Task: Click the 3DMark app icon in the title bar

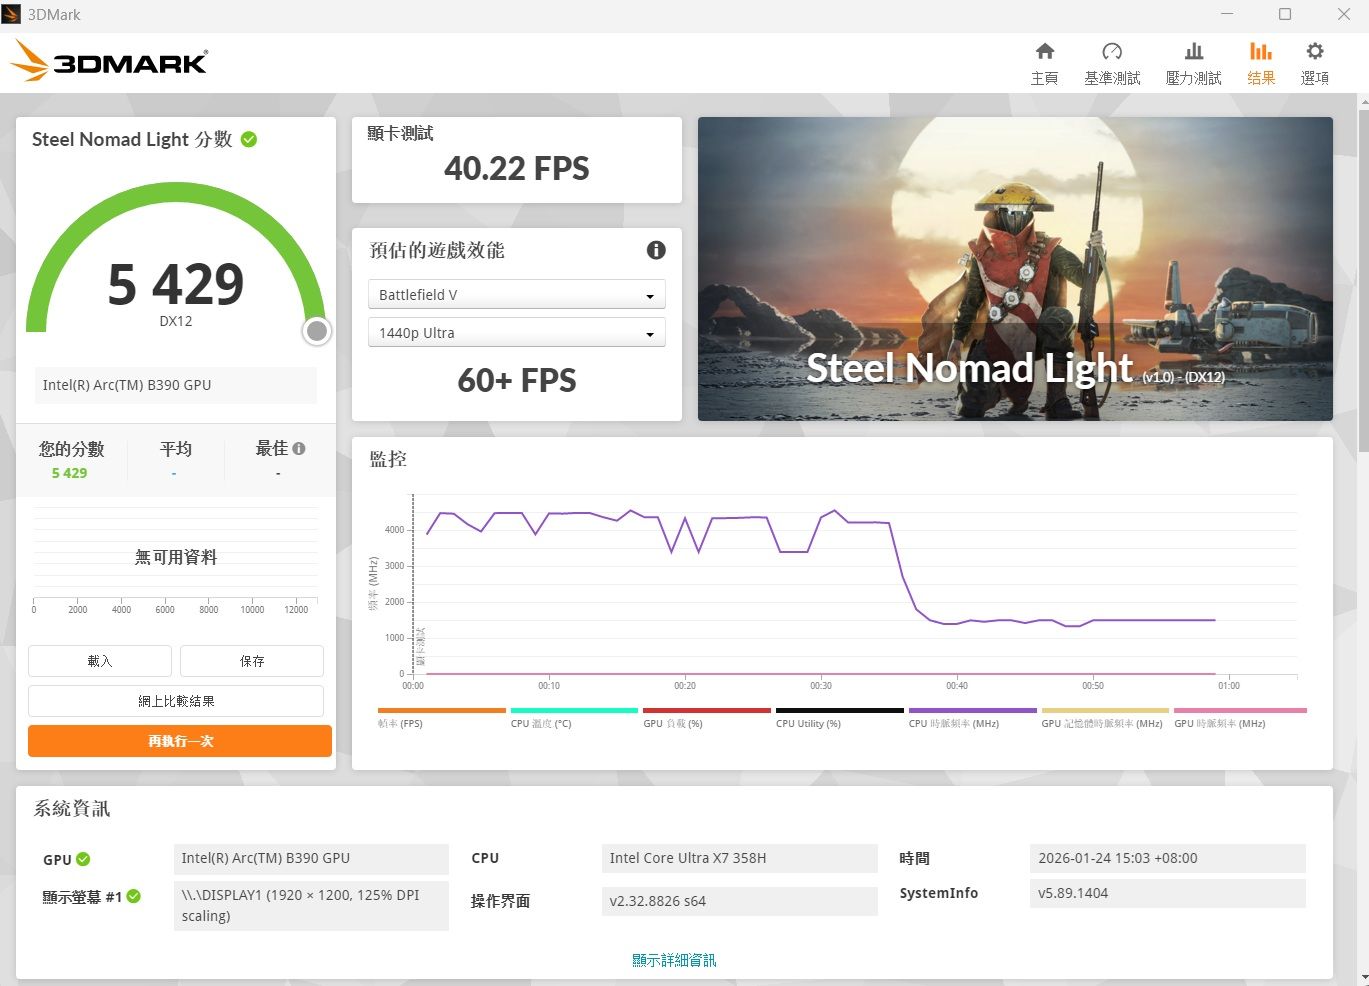Action: click(12, 14)
